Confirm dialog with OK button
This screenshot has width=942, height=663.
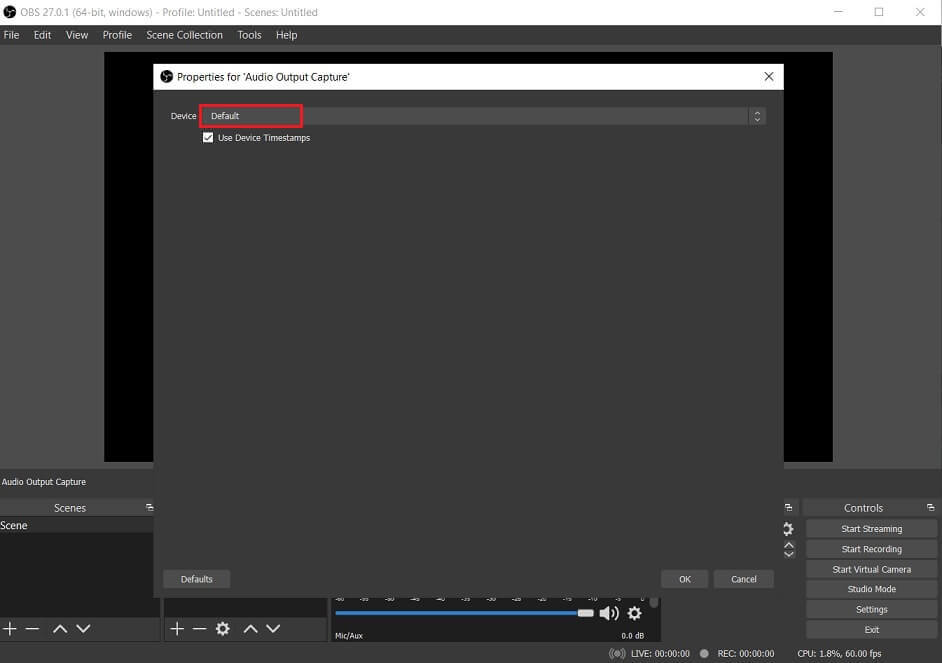click(684, 579)
